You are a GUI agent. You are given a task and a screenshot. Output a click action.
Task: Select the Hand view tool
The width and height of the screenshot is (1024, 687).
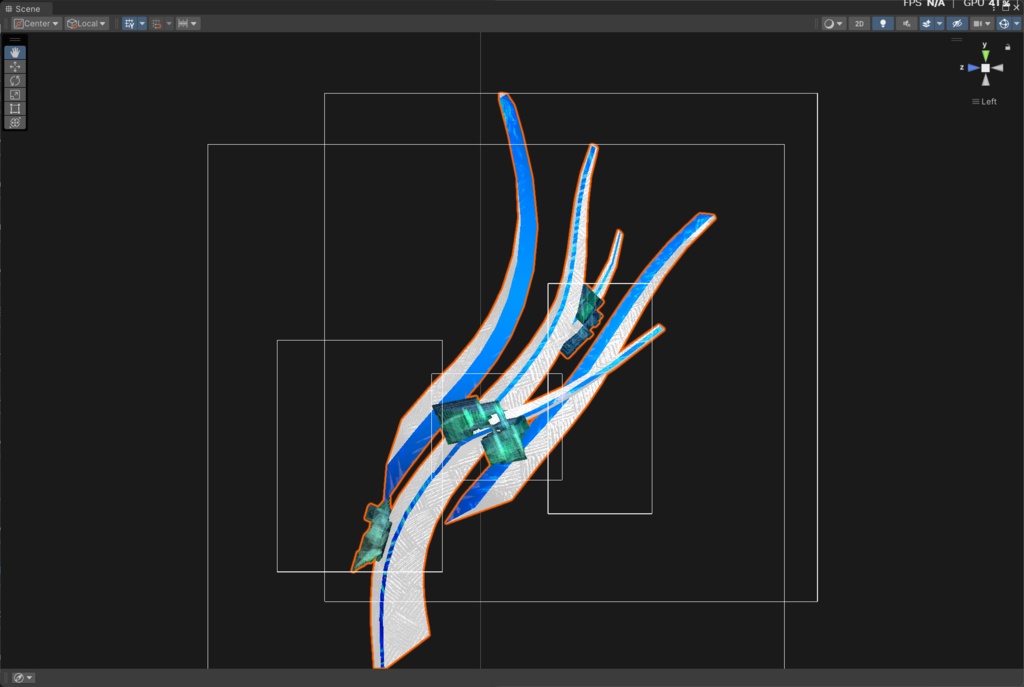click(15, 52)
